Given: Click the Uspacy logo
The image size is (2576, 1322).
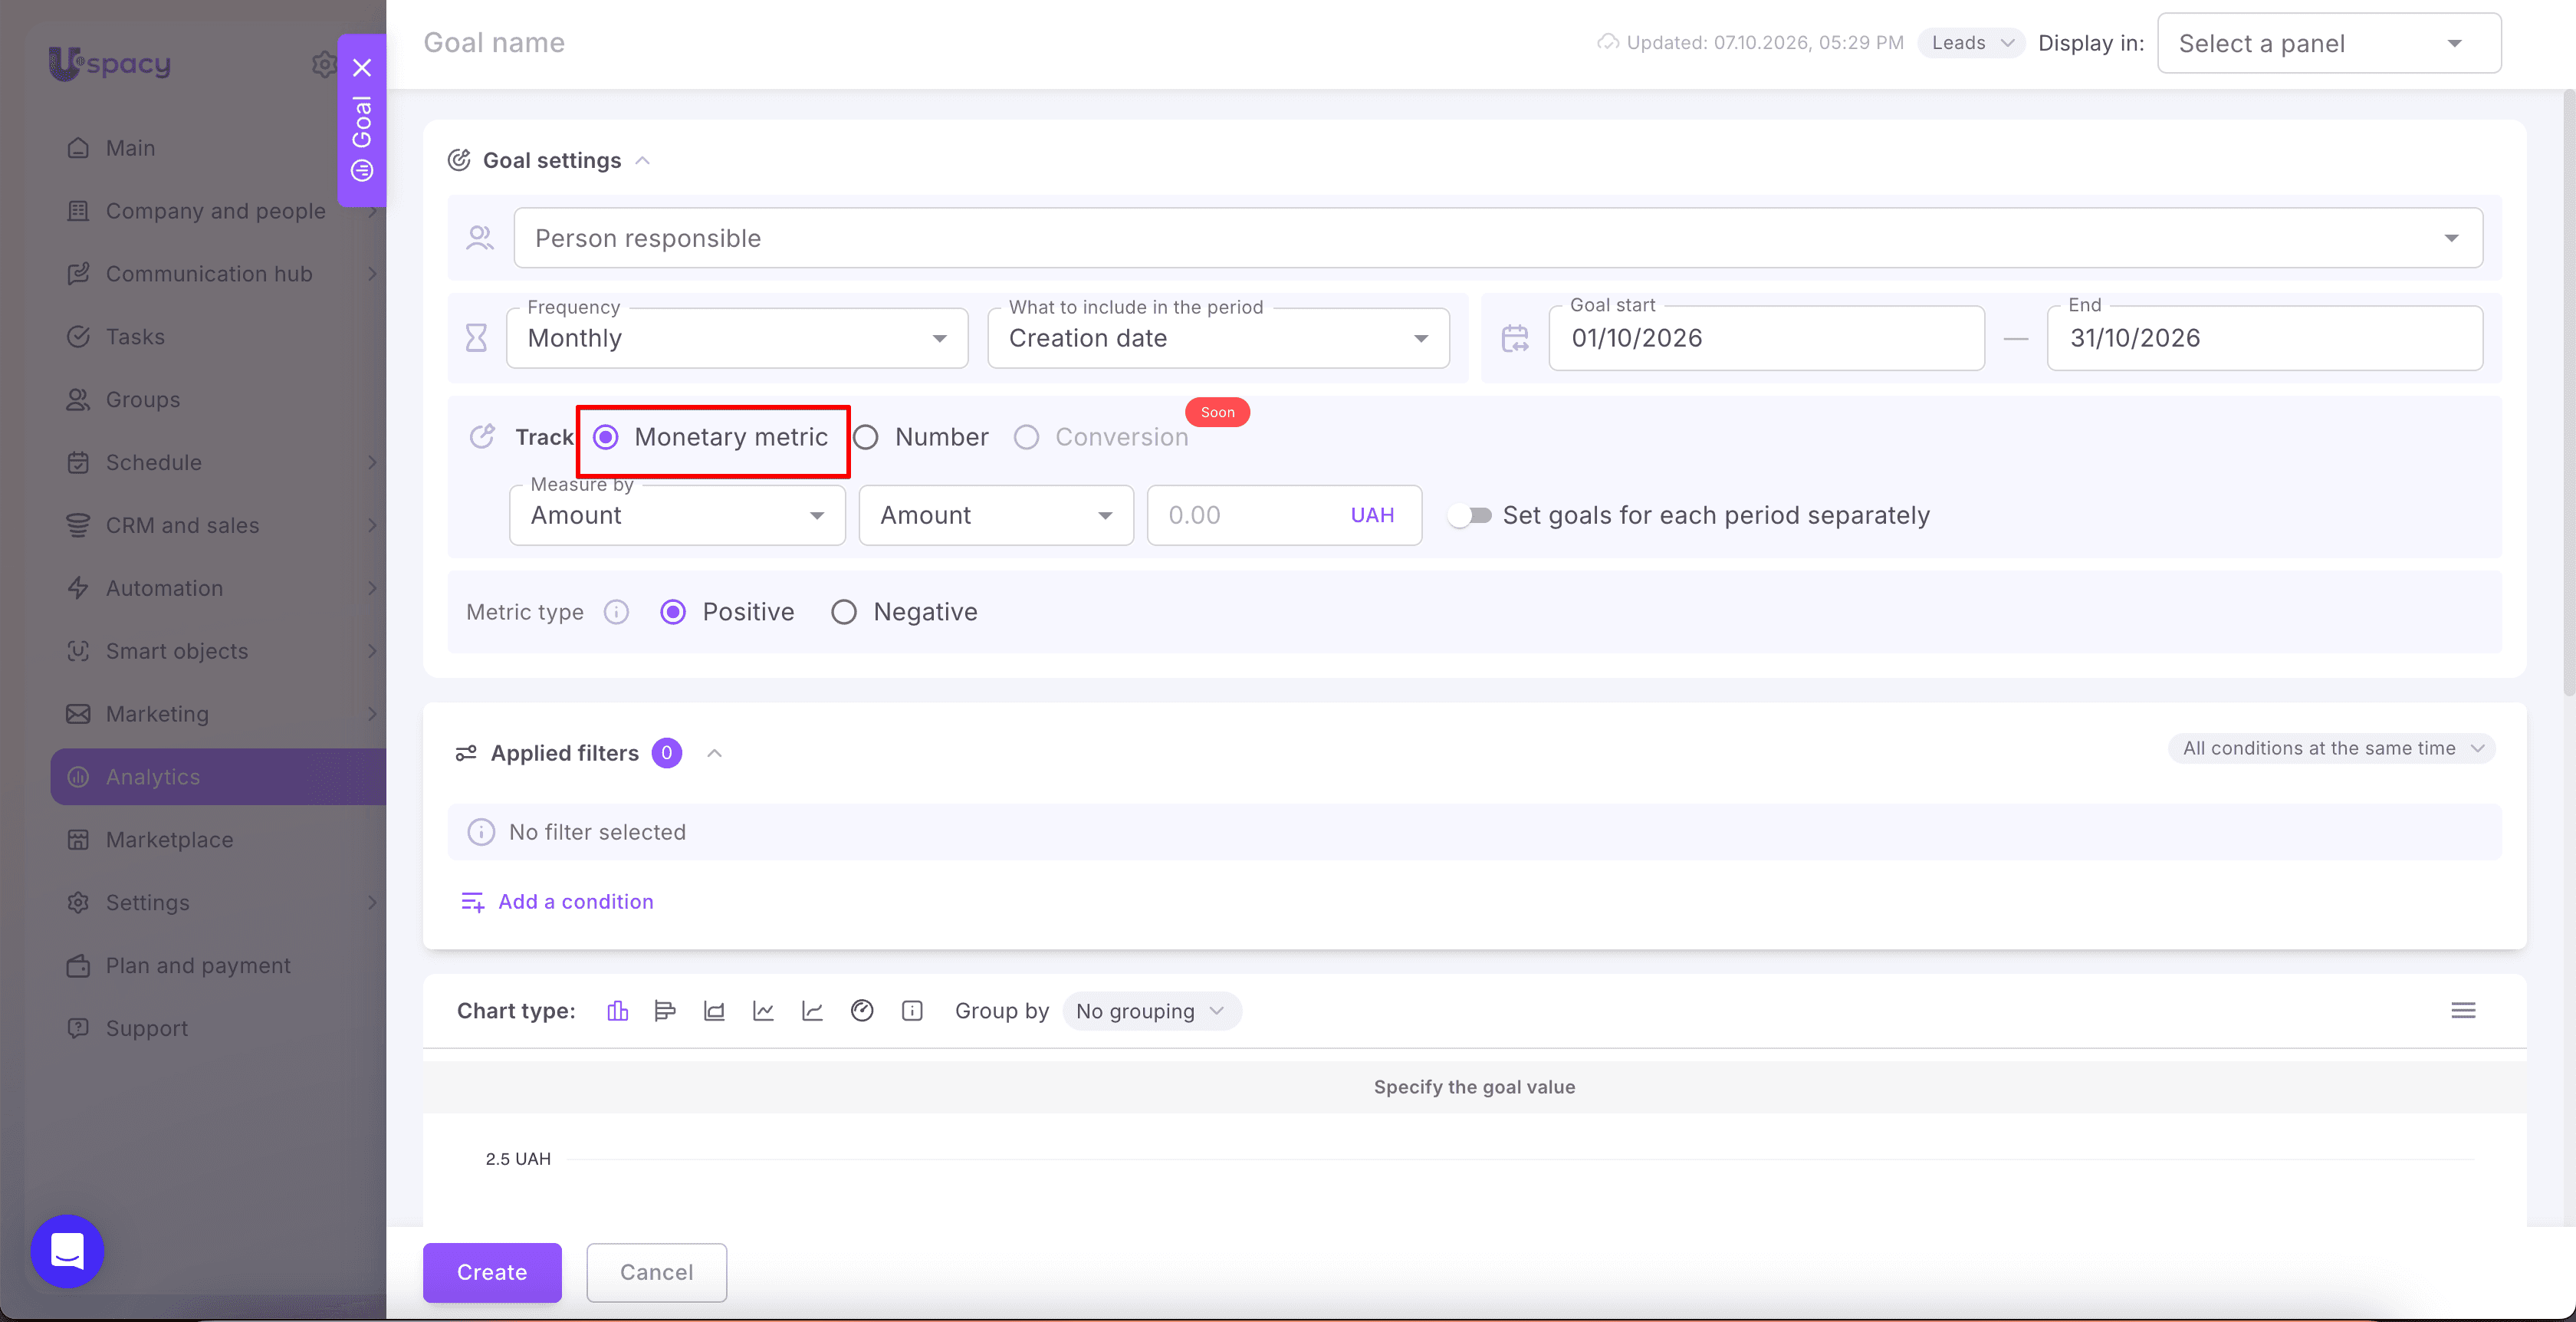Looking at the screenshot, I should coord(110,63).
